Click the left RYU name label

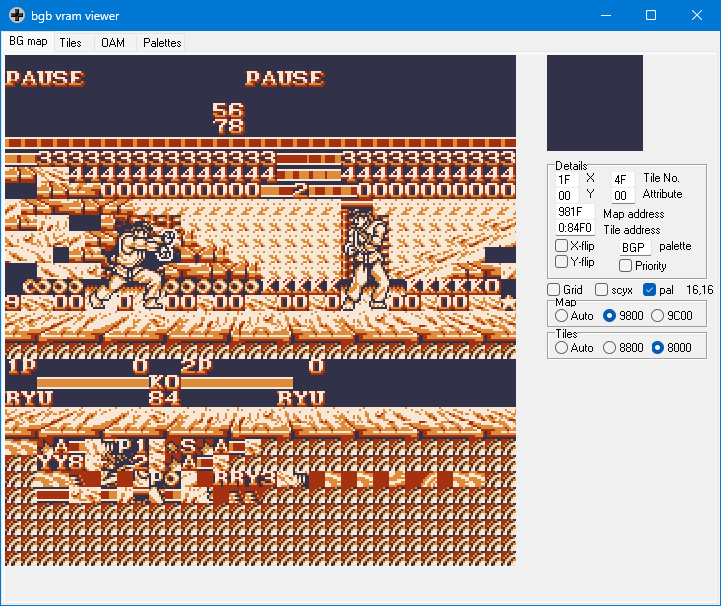point(29,398)
